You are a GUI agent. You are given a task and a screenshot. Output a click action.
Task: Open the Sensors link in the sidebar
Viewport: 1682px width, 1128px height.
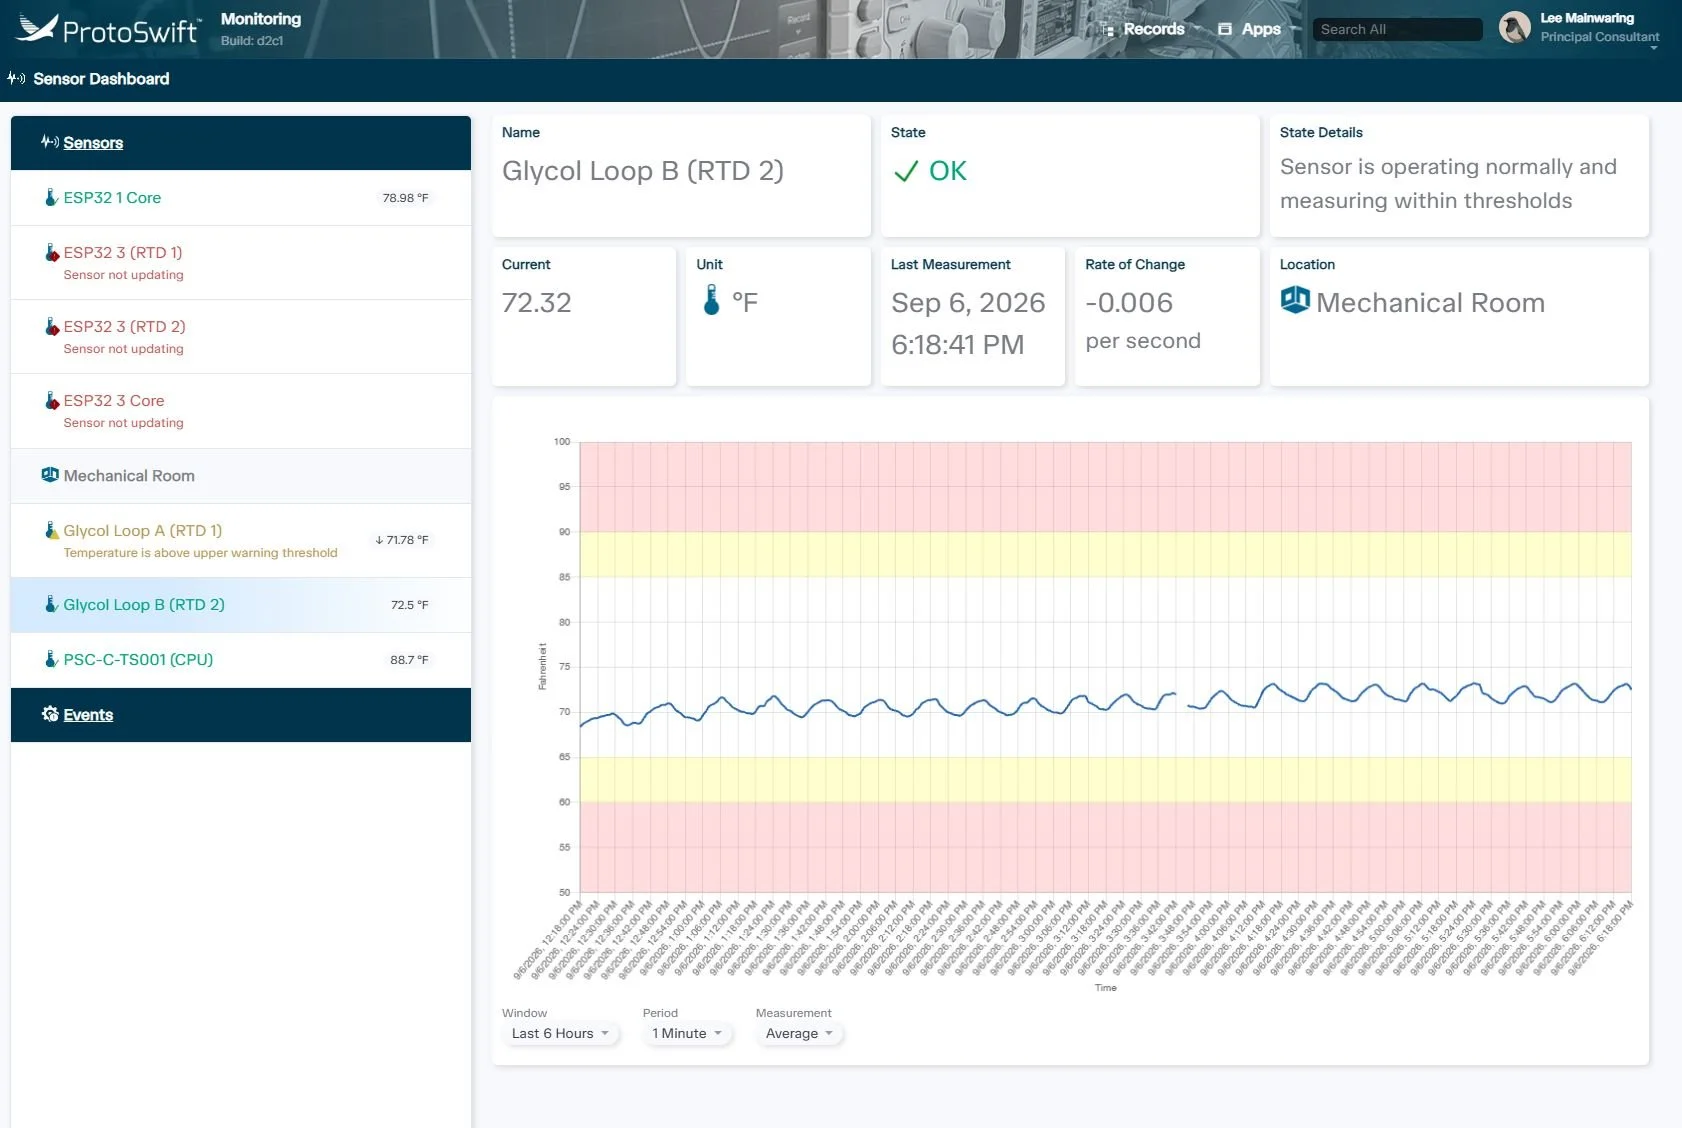point(93,143)
